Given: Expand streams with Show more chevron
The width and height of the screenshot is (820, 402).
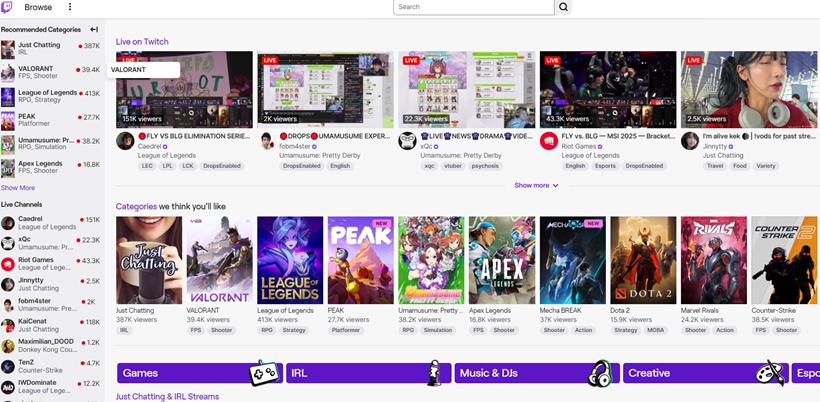Looking at the screenshot, I should coord(537,185).
